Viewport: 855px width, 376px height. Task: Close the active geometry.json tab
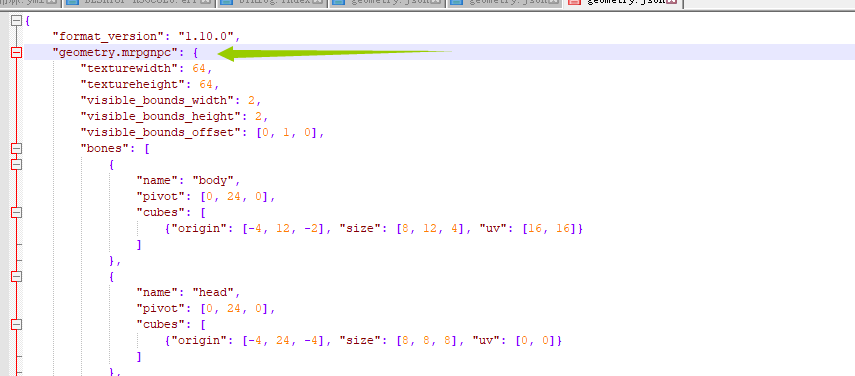[672, 2]
